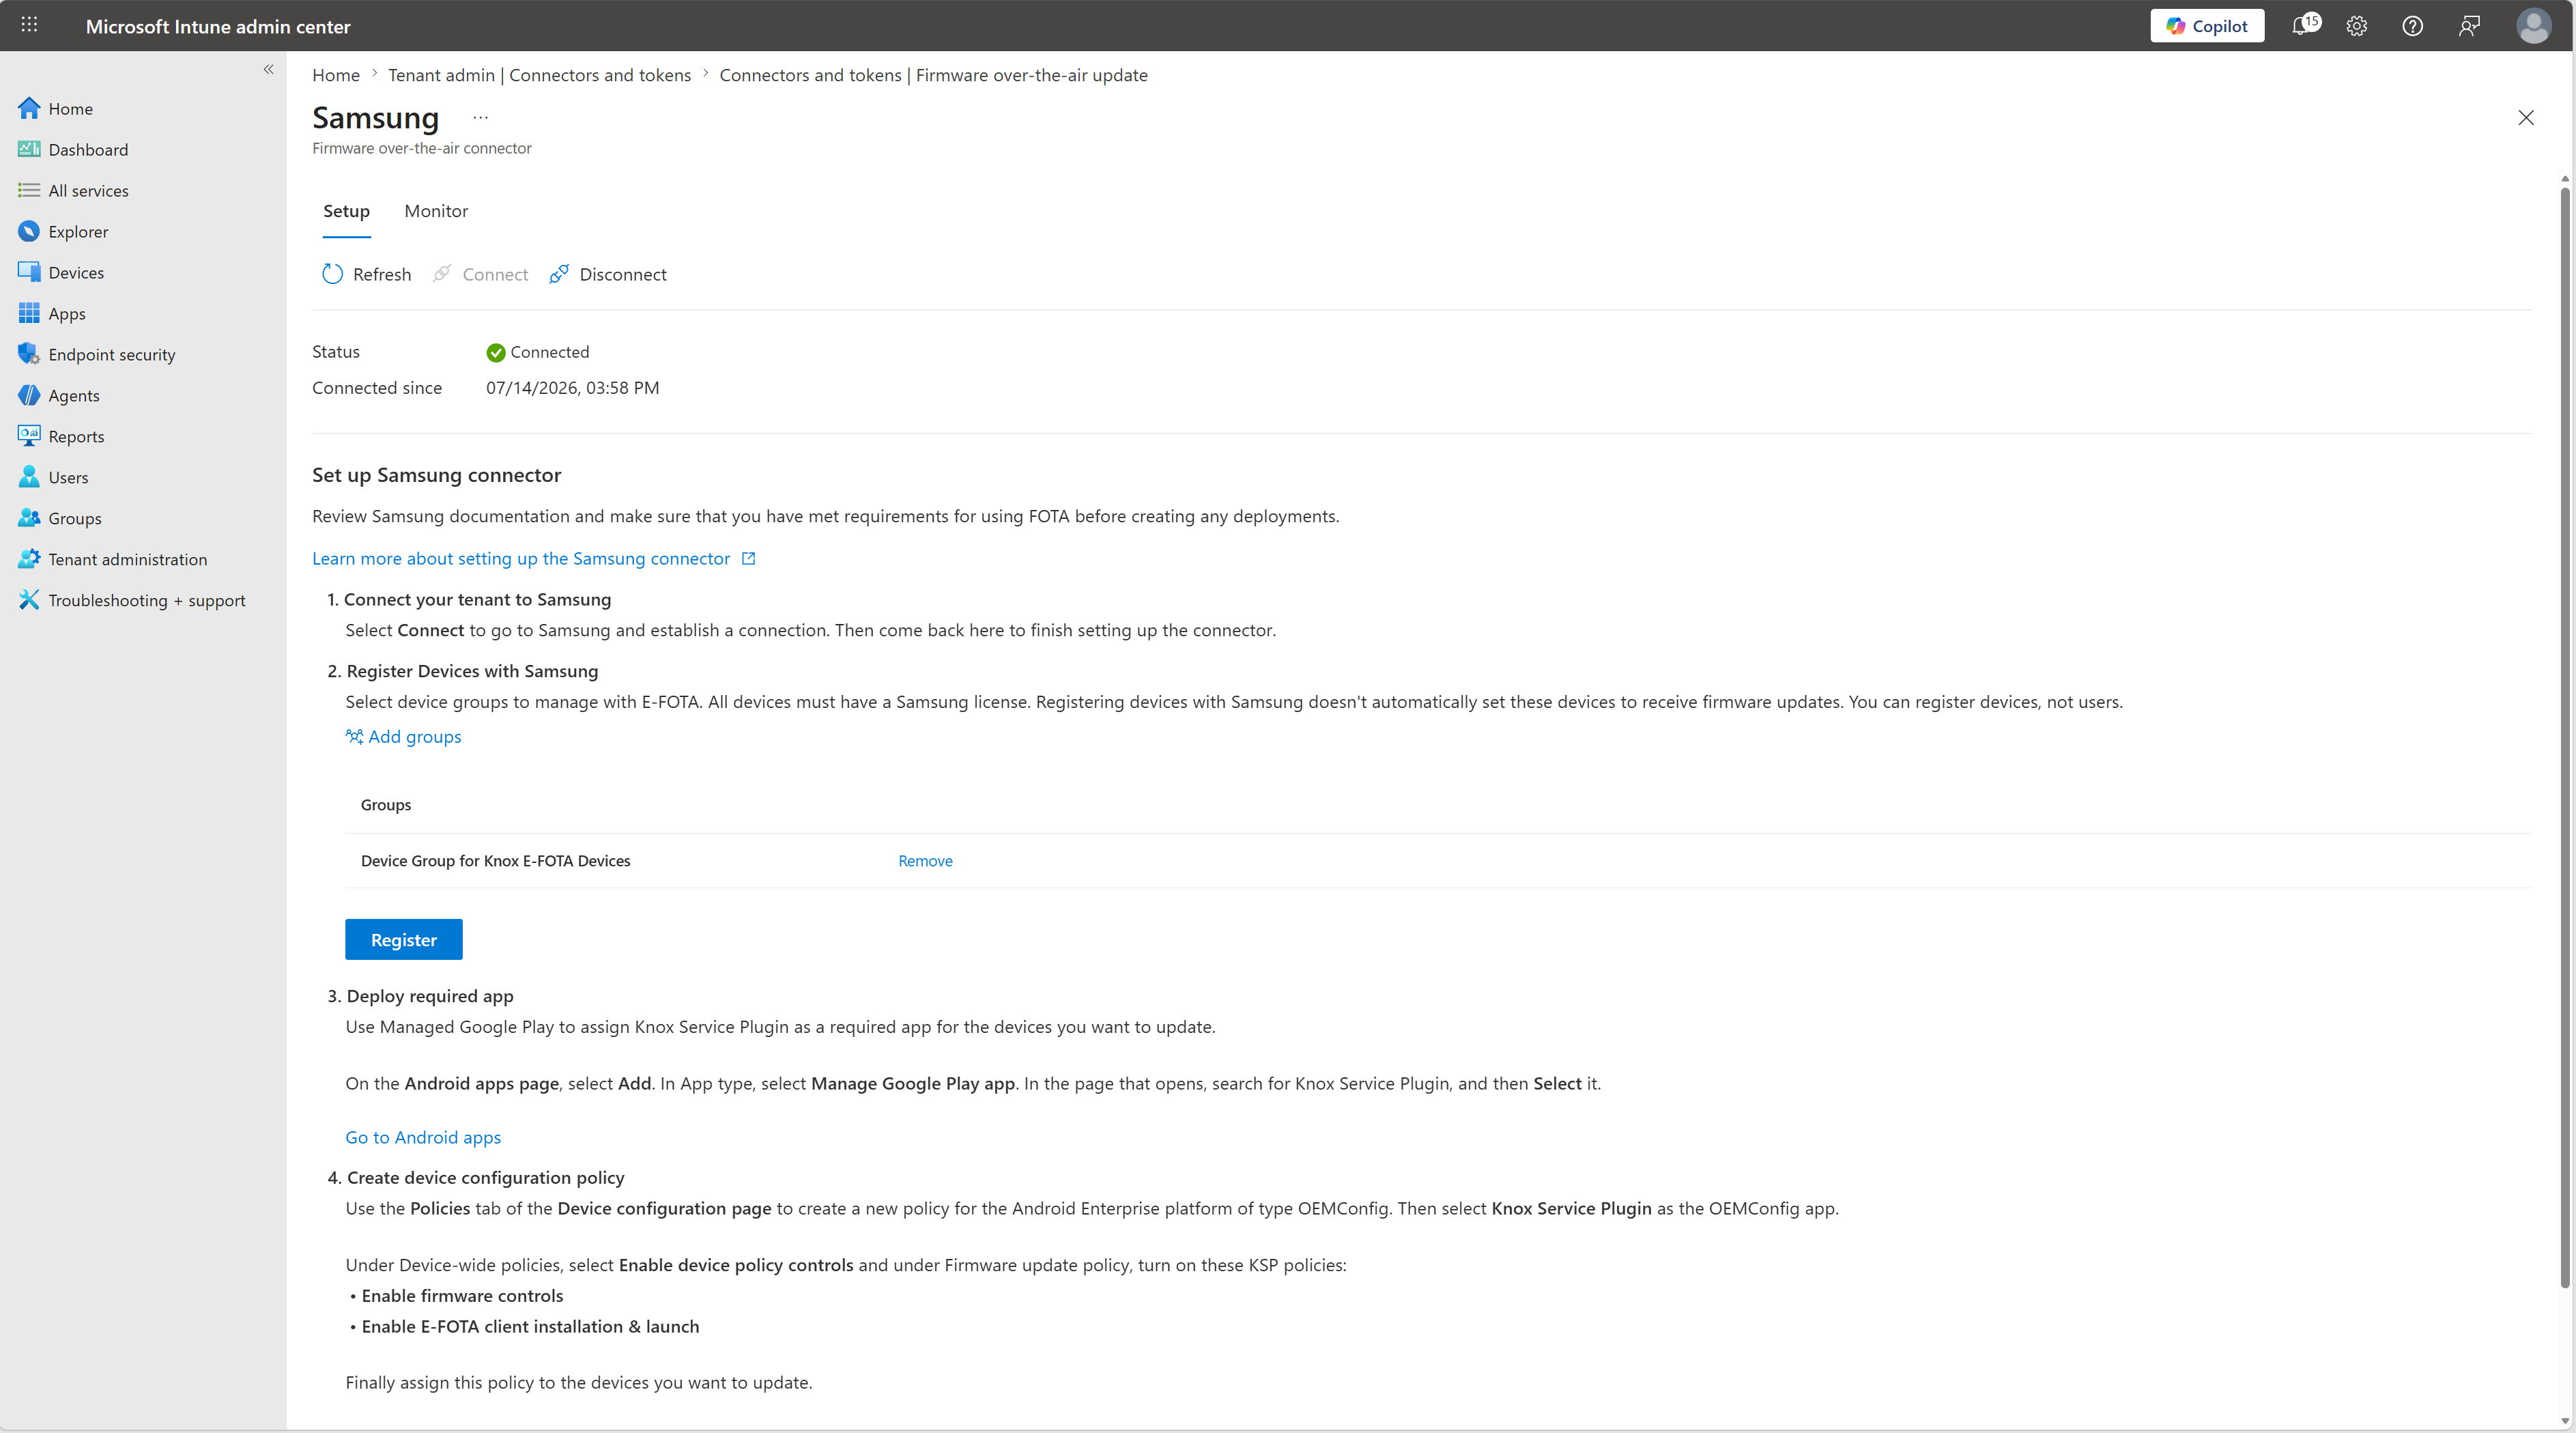The height and width of the screenshot is (1433, 2576).
Task: Open the feedback icon in header
Action: pos(2469,26)
